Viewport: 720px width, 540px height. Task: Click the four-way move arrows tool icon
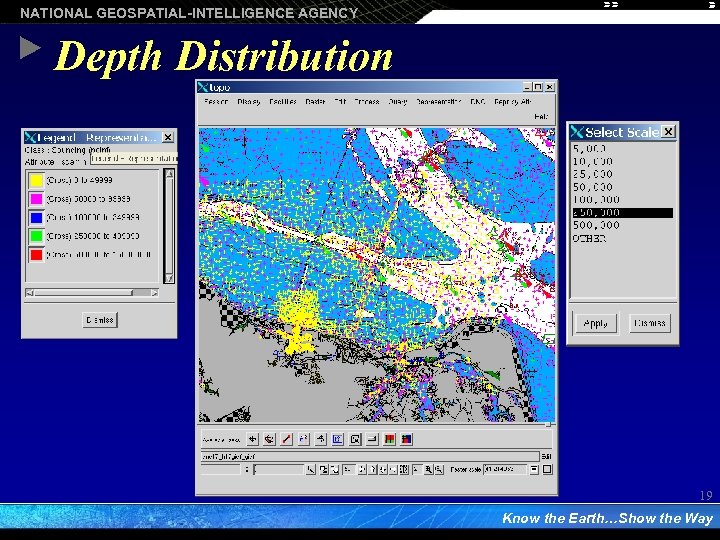click(x=253, y=439)
